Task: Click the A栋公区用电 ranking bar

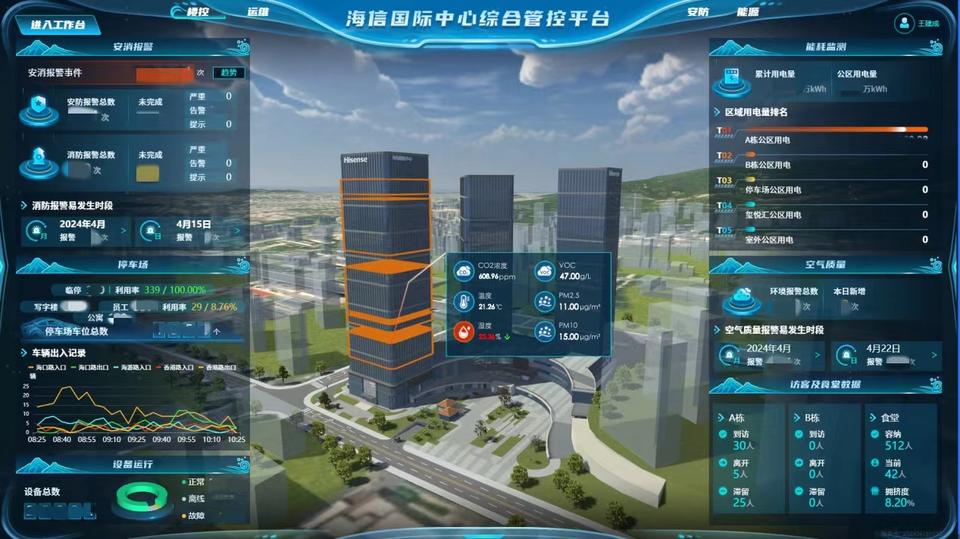Action: 822,130
